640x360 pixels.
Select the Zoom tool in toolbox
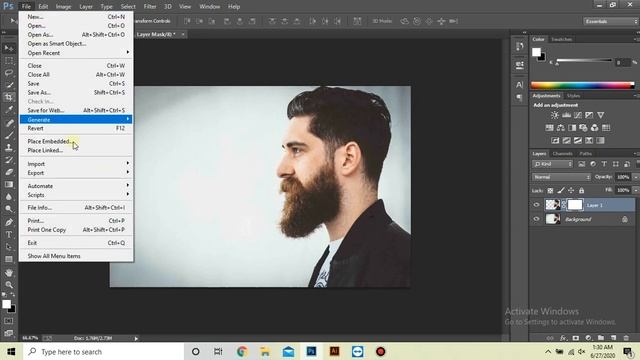click(x=9, y=285)
